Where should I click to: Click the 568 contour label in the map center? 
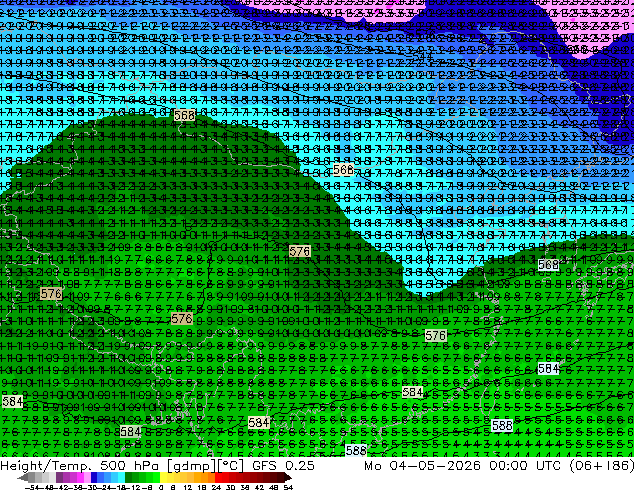343,170
